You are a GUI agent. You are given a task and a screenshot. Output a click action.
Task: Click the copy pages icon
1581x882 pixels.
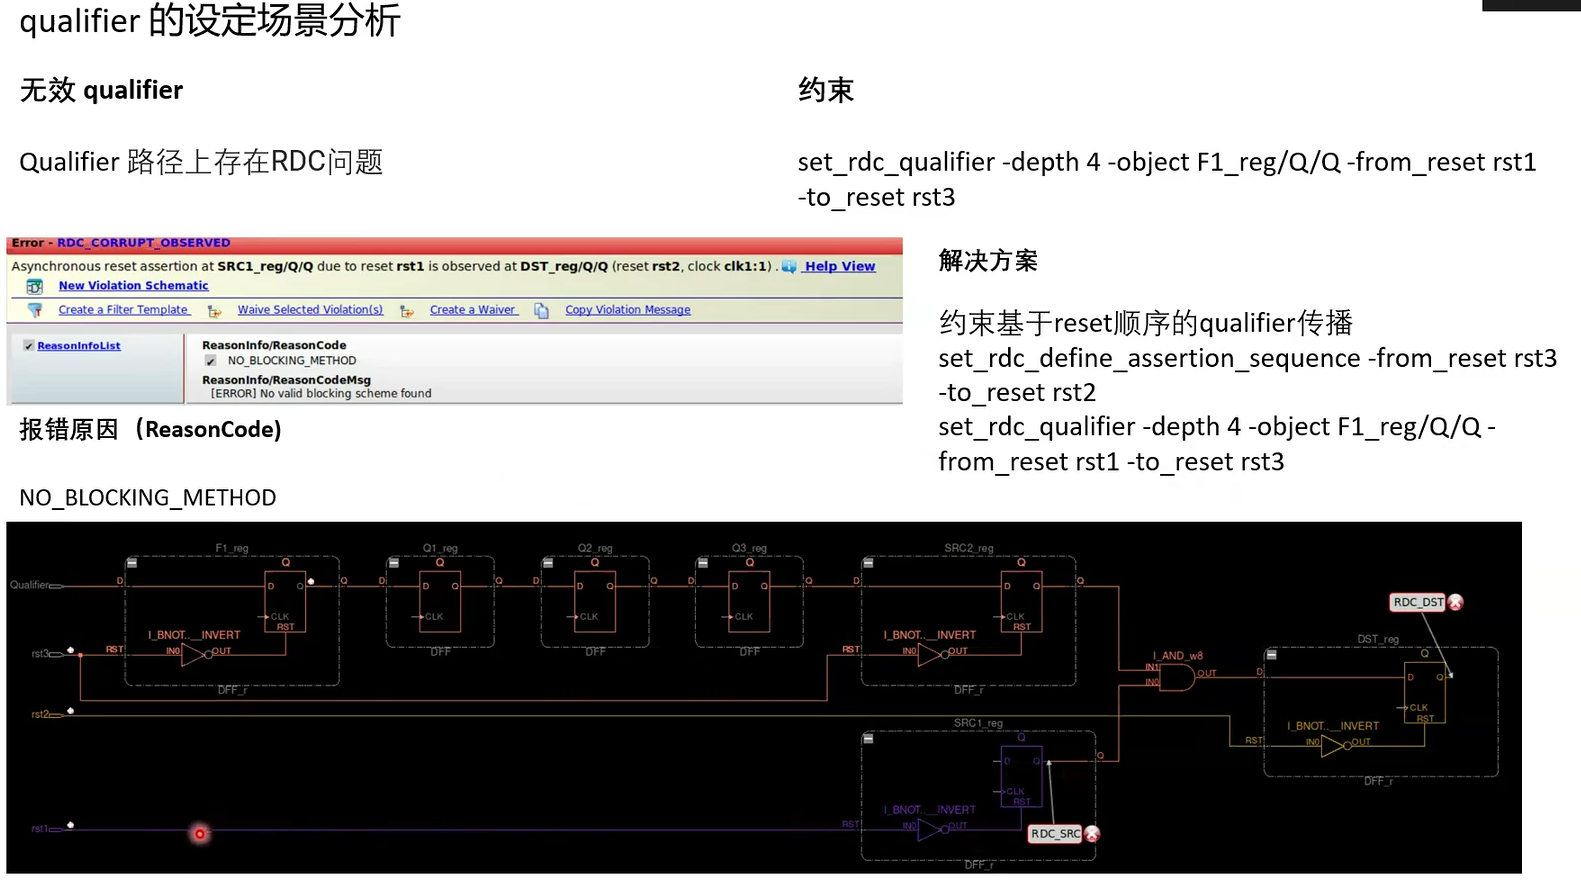point(542,311)
